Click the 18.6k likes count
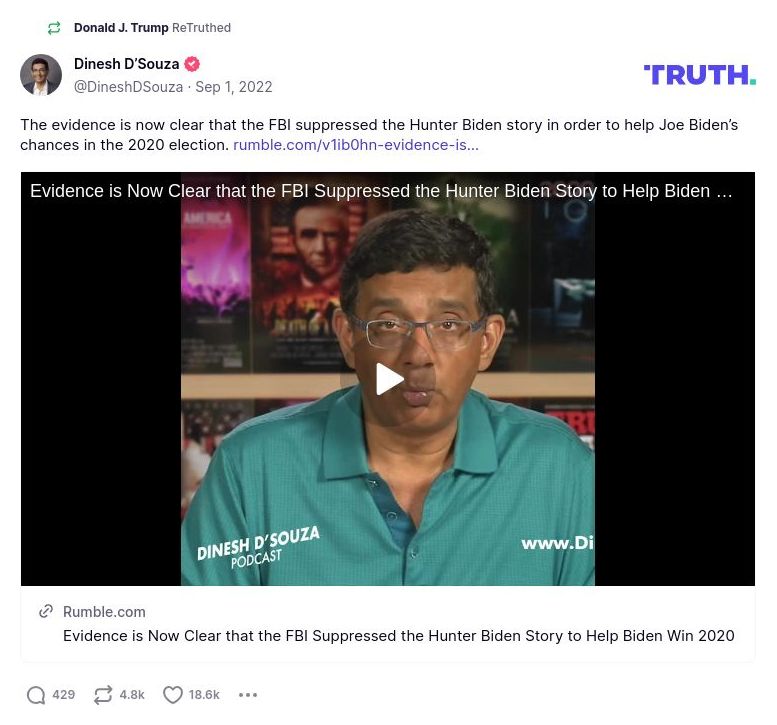 204,695
